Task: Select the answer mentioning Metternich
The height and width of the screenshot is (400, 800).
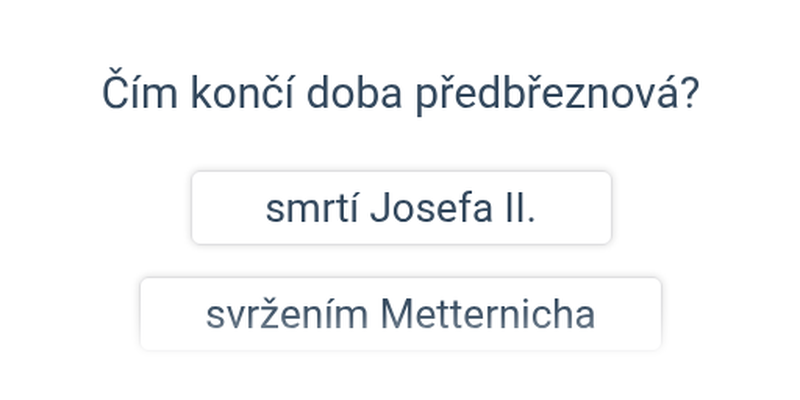Action: (400, 314)
